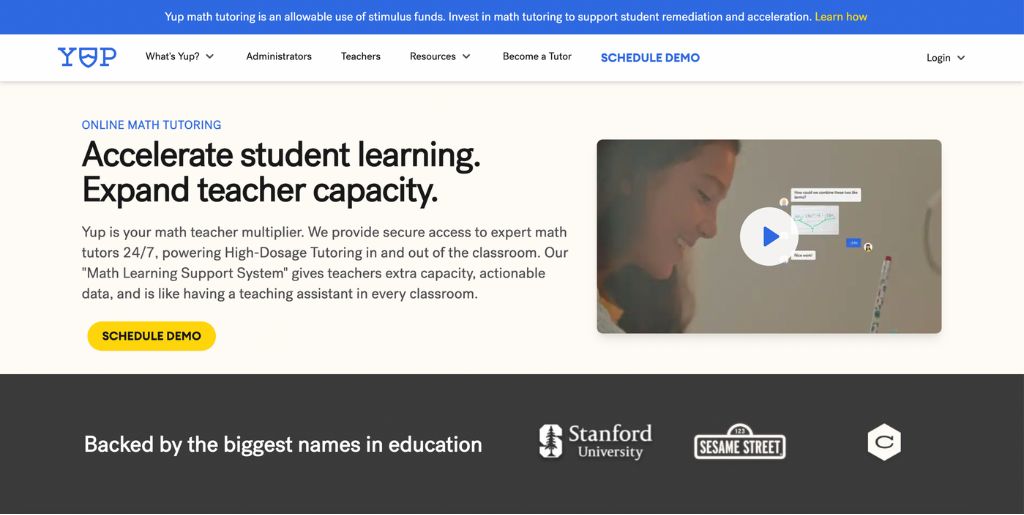Click the Yup logo in the header

click(x=87, y=57)
